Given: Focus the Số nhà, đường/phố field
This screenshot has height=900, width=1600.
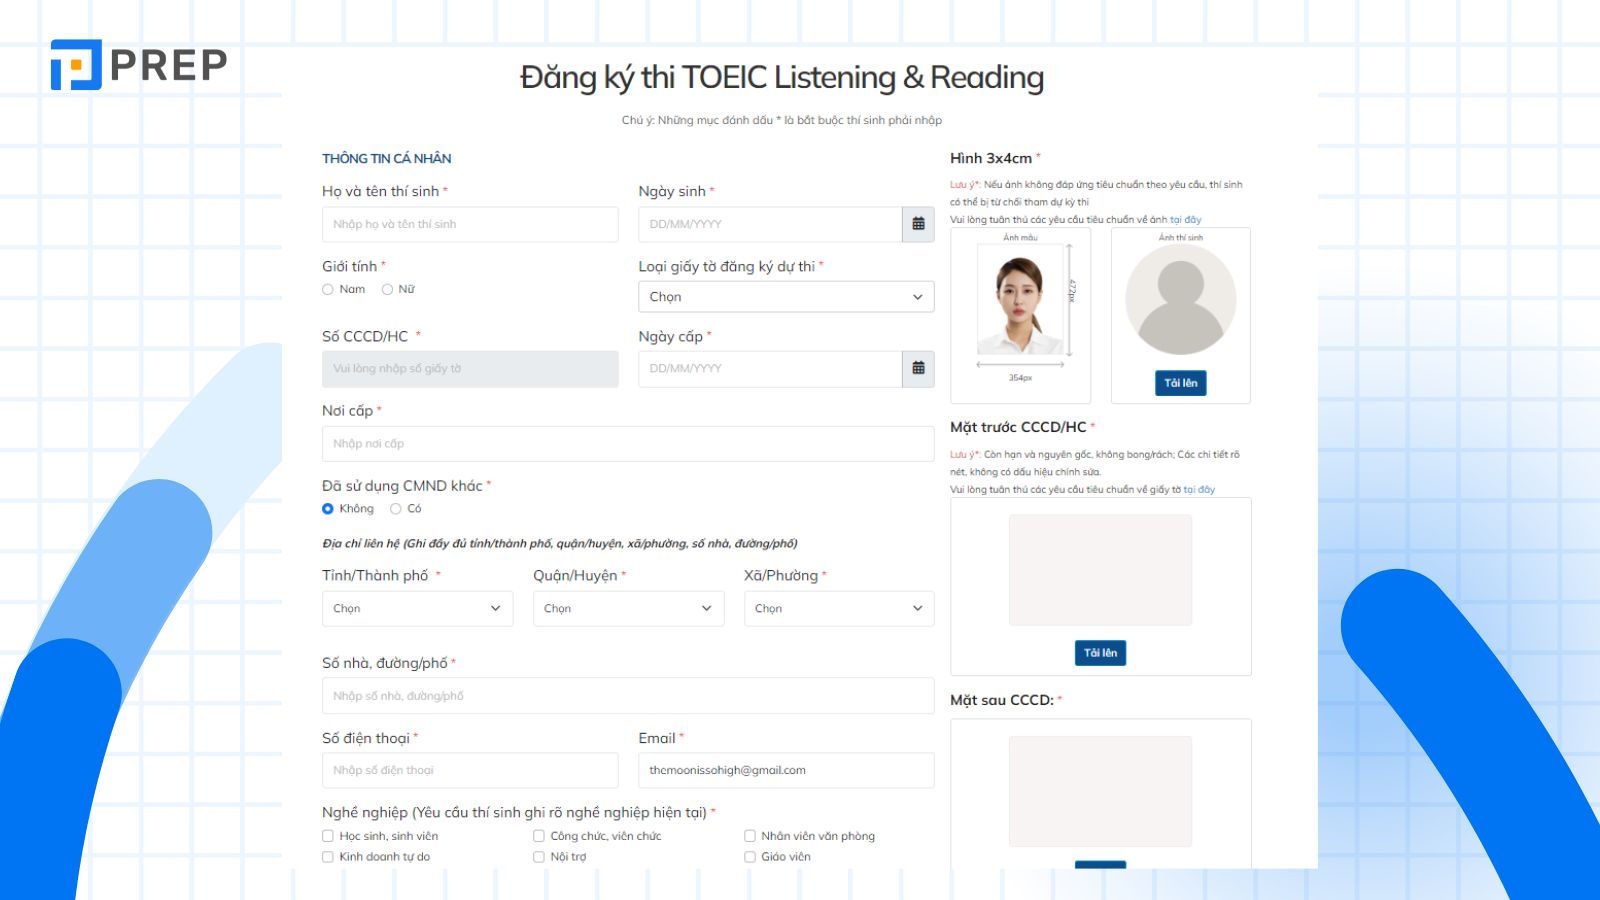Looking at the screenshot, I should 628,696.
